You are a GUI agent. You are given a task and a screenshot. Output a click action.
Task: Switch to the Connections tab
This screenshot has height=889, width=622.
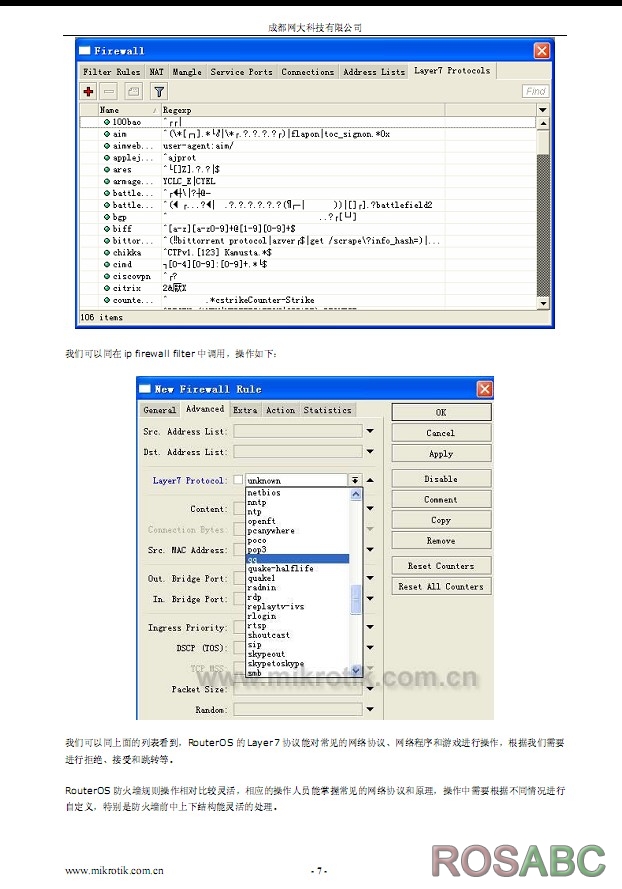pos(307,72)
